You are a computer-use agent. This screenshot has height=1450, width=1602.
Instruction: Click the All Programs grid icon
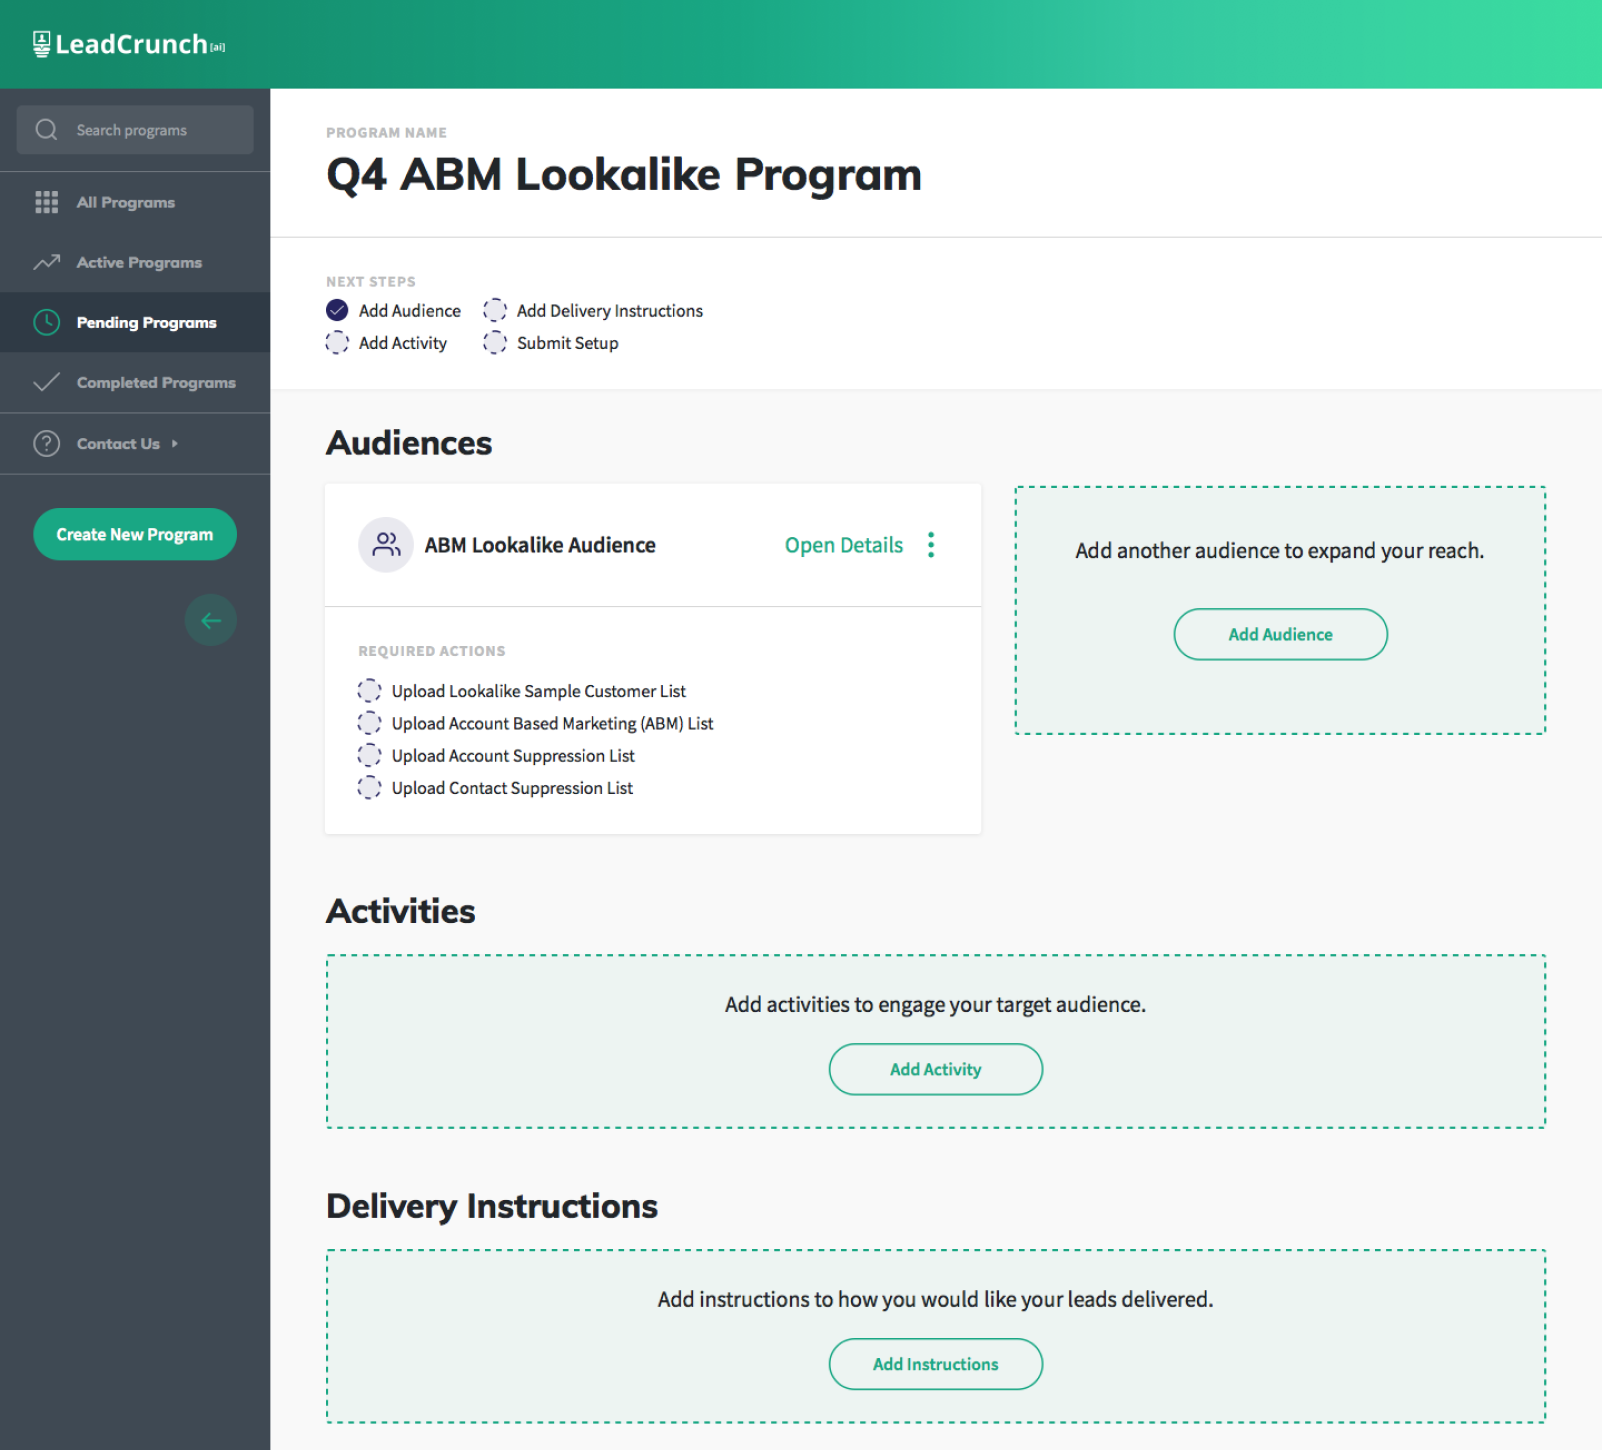point(46,202)
